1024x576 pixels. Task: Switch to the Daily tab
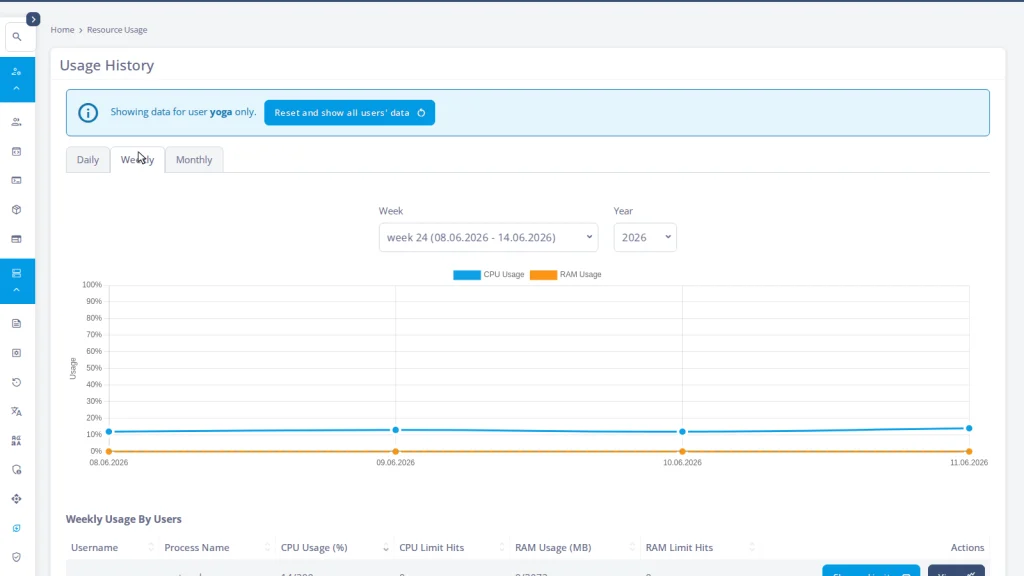click(88, 159)
